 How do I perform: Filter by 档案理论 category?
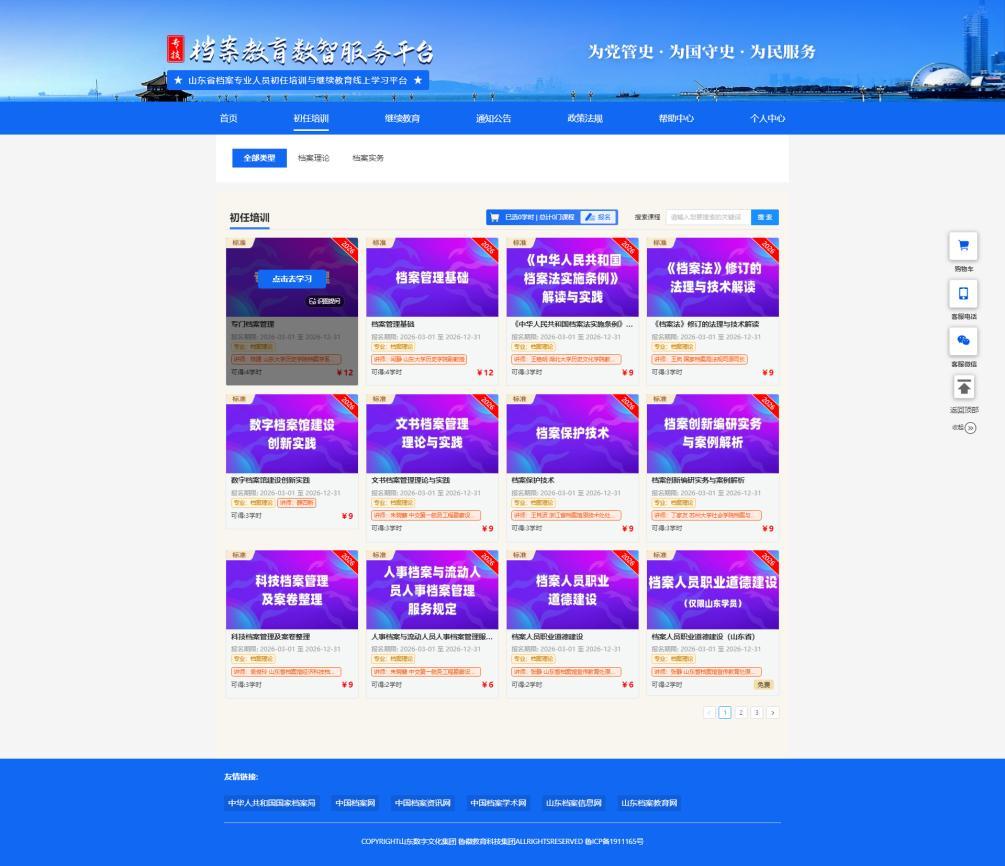tap(313, 158)
